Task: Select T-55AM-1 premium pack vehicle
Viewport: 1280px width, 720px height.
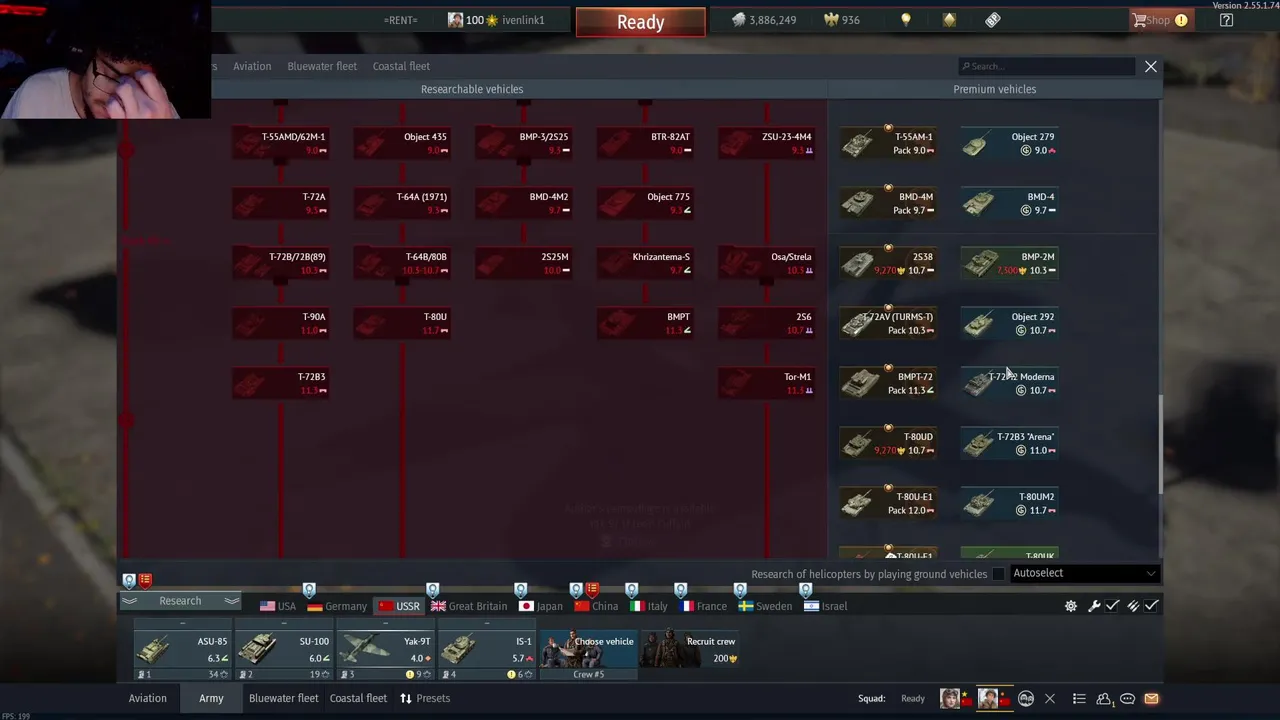Action: pyautogui.click(x=887, y=143)
